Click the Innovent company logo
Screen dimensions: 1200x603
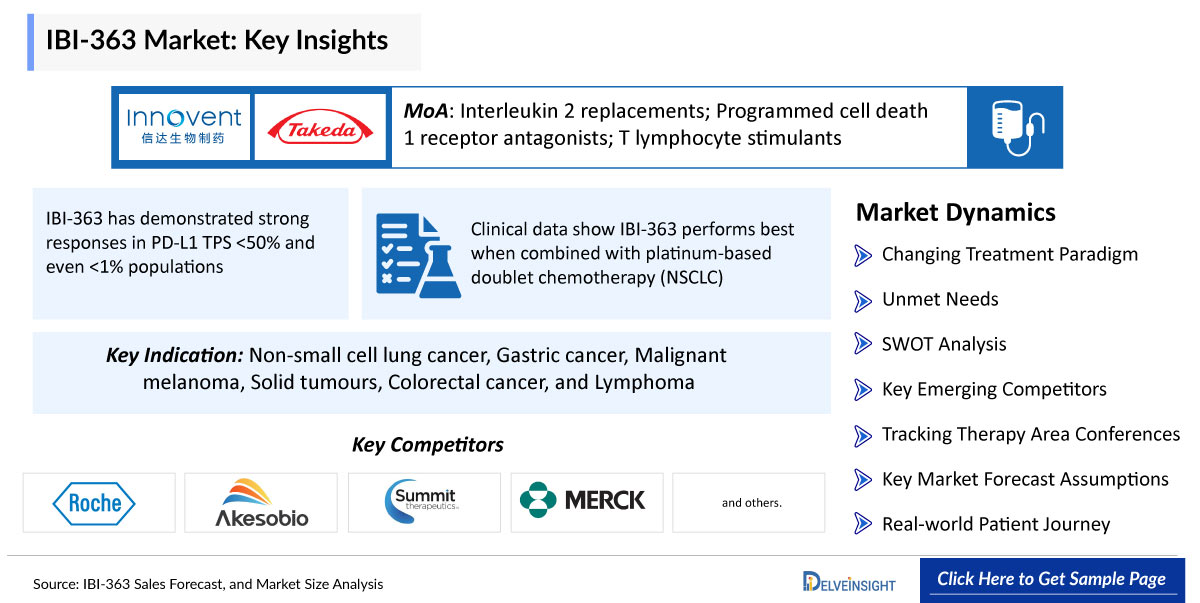pyautogui.click(x=184, y=127)
